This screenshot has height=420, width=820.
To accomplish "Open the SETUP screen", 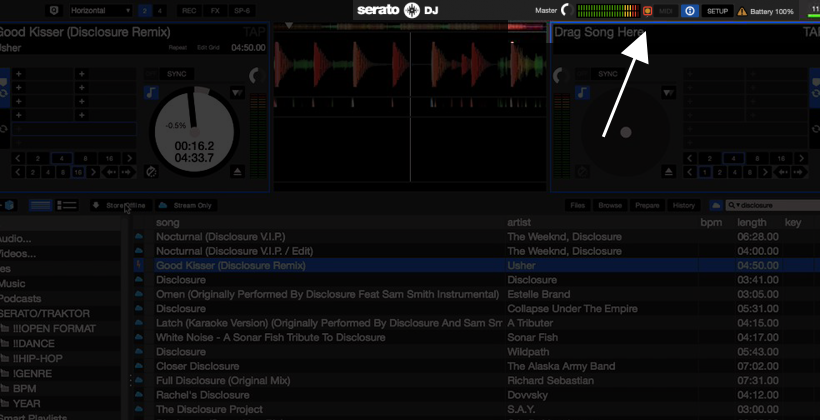I will click(718, 10).
